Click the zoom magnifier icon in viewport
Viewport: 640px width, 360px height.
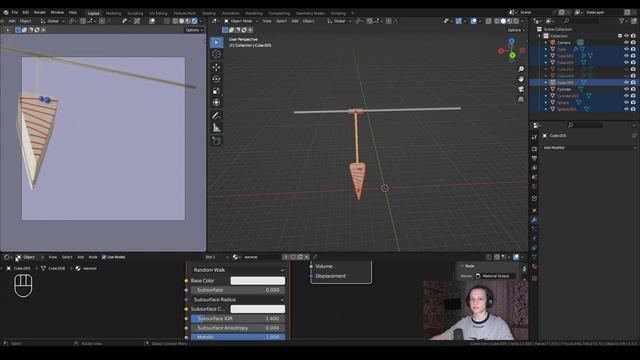(x=521, y=69)
